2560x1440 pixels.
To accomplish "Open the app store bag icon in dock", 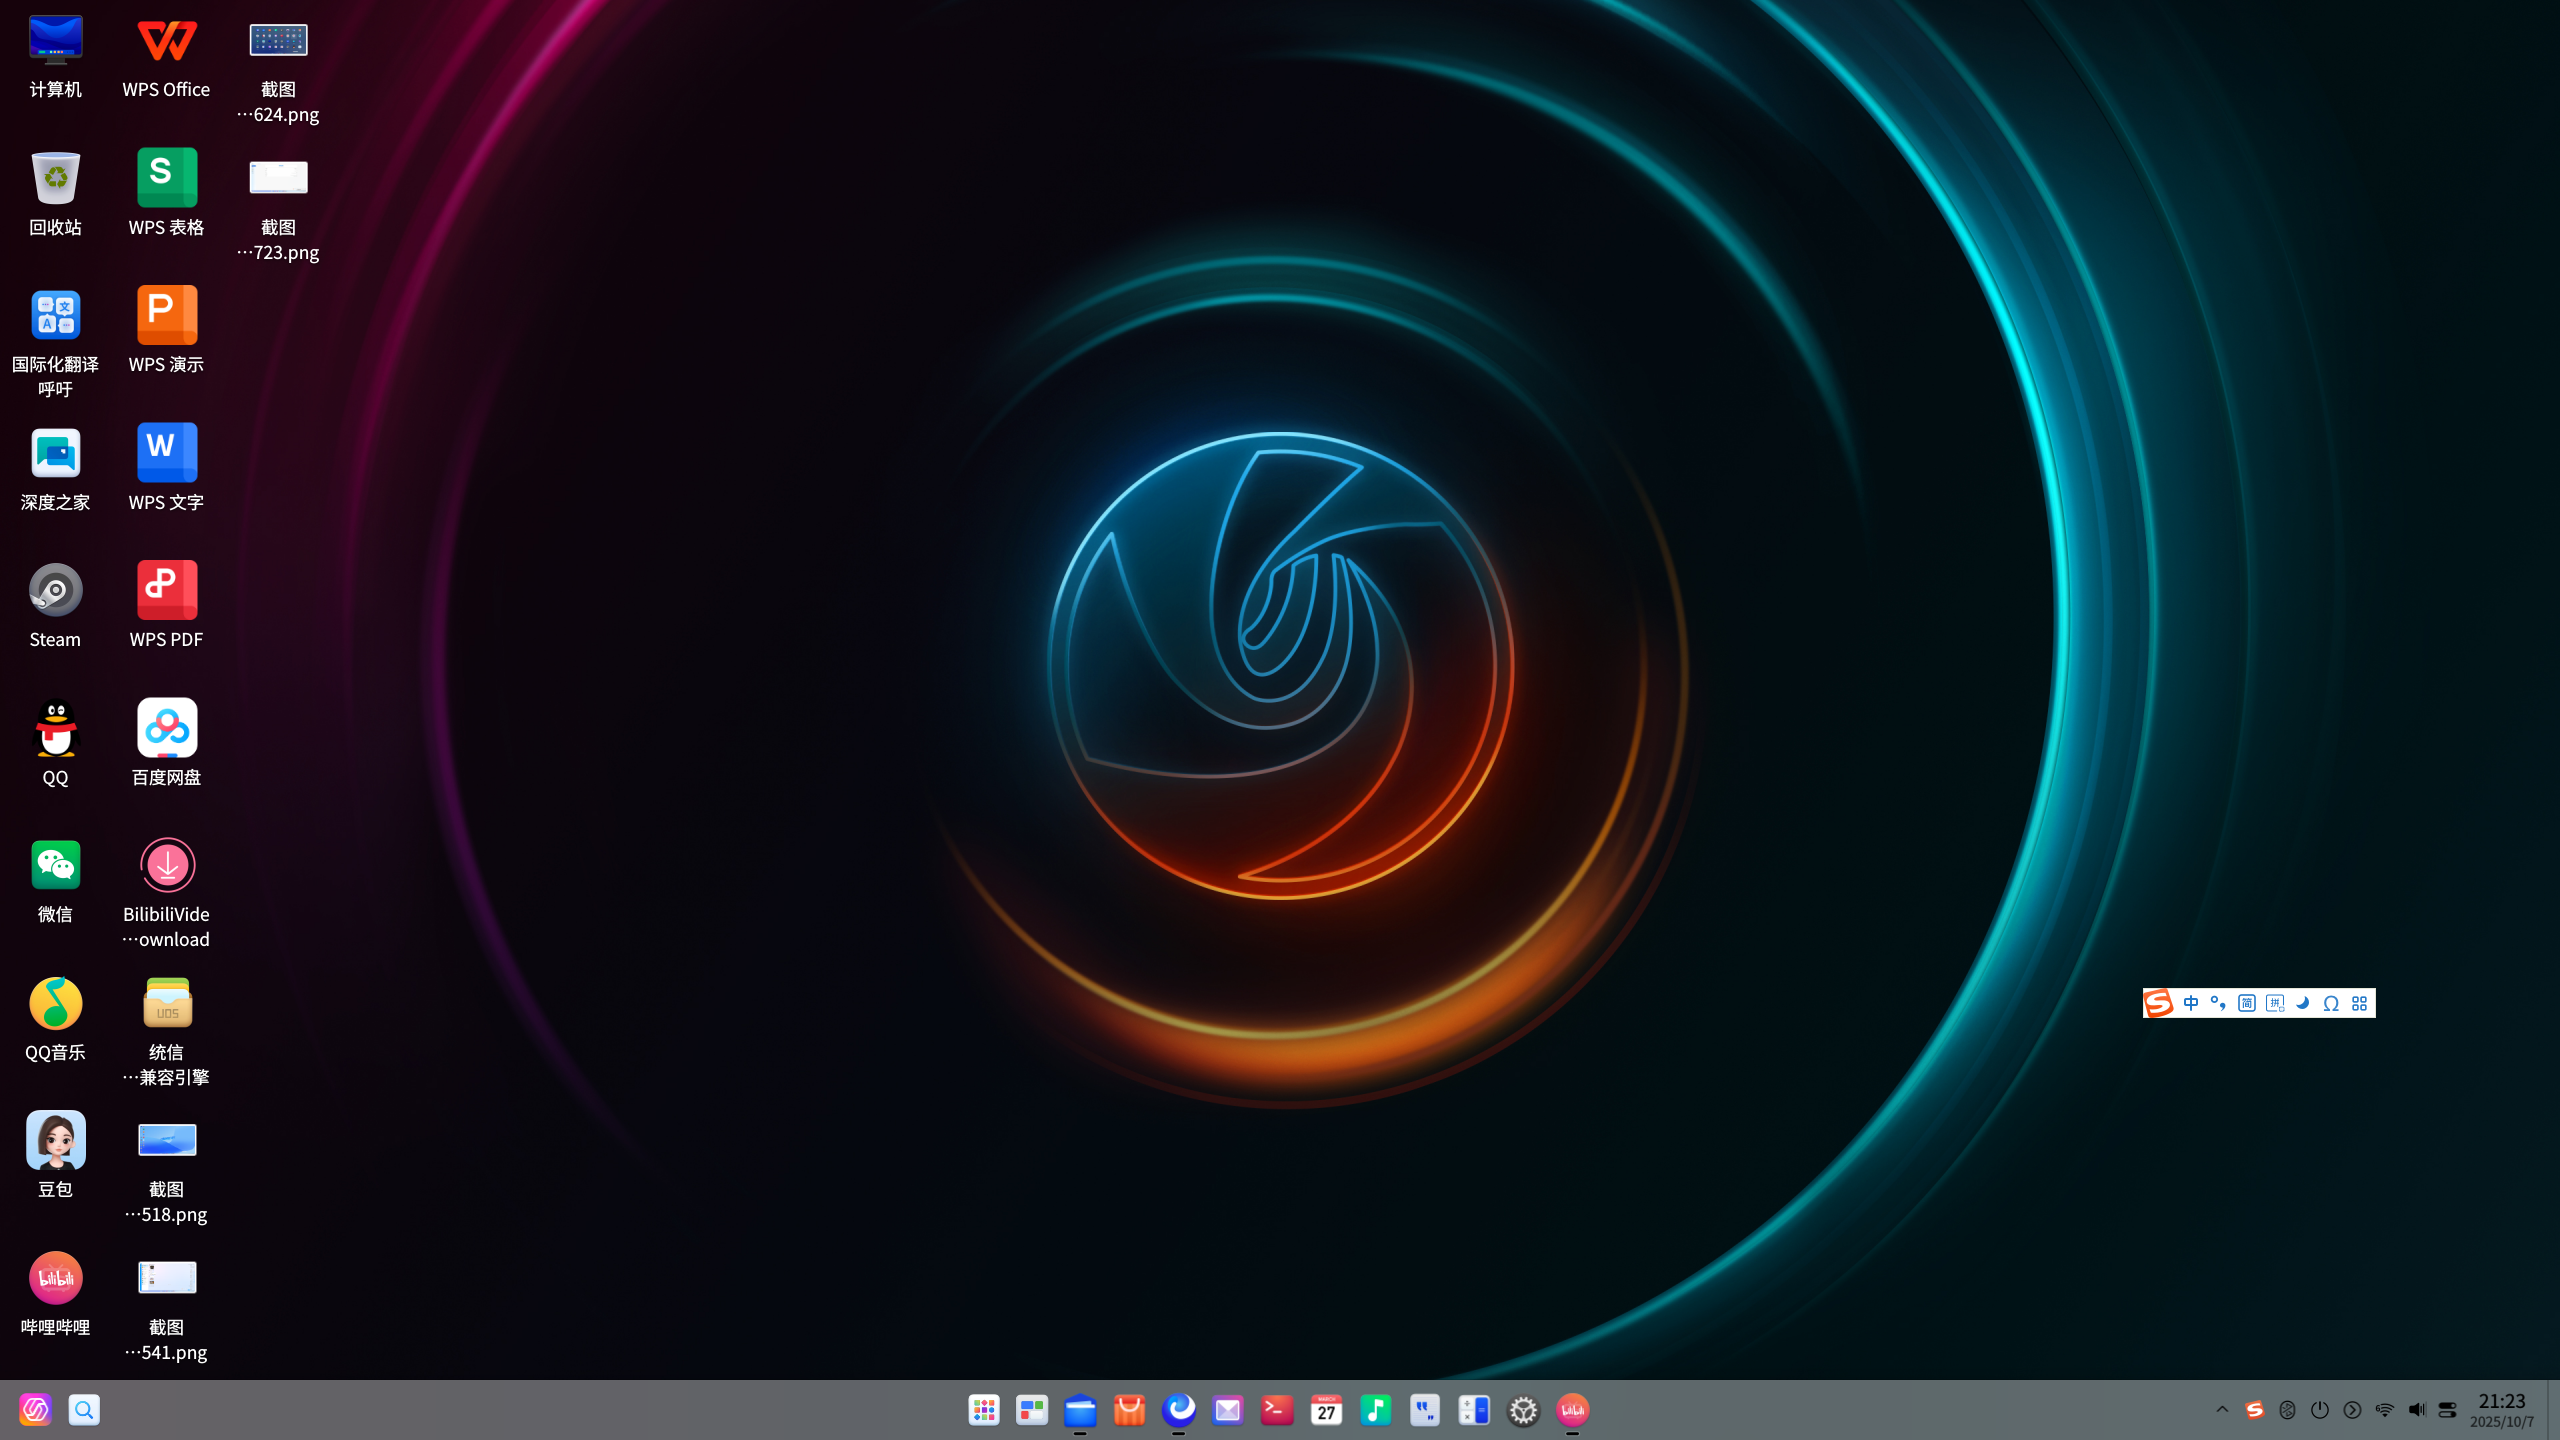I will click(1130, 1410).
